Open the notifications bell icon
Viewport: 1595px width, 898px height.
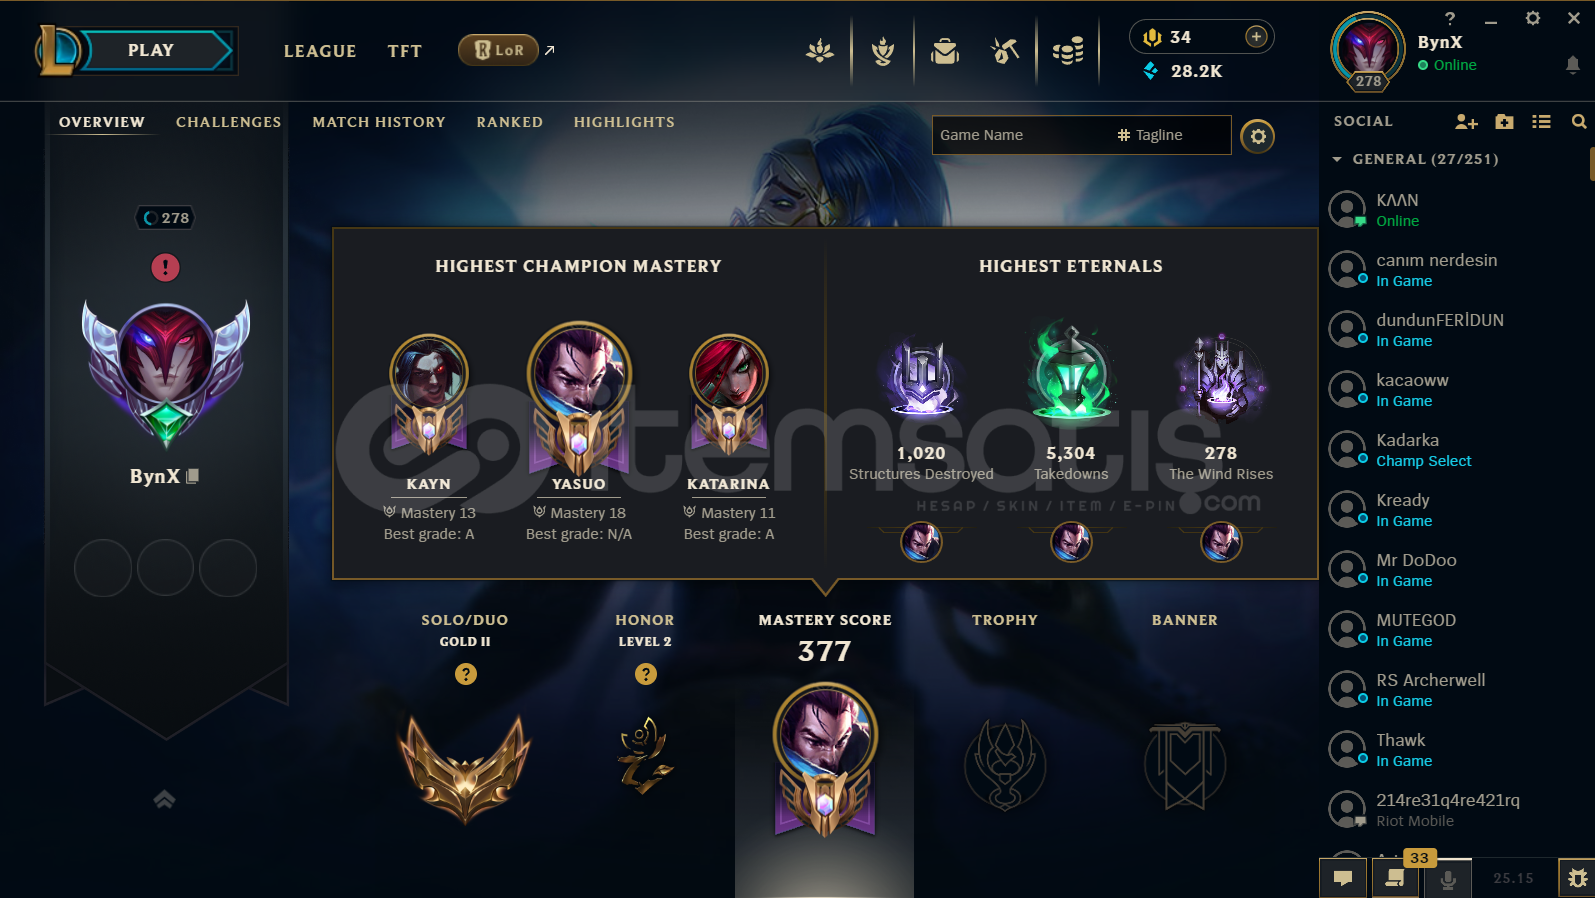click(x=1572, y=65)
